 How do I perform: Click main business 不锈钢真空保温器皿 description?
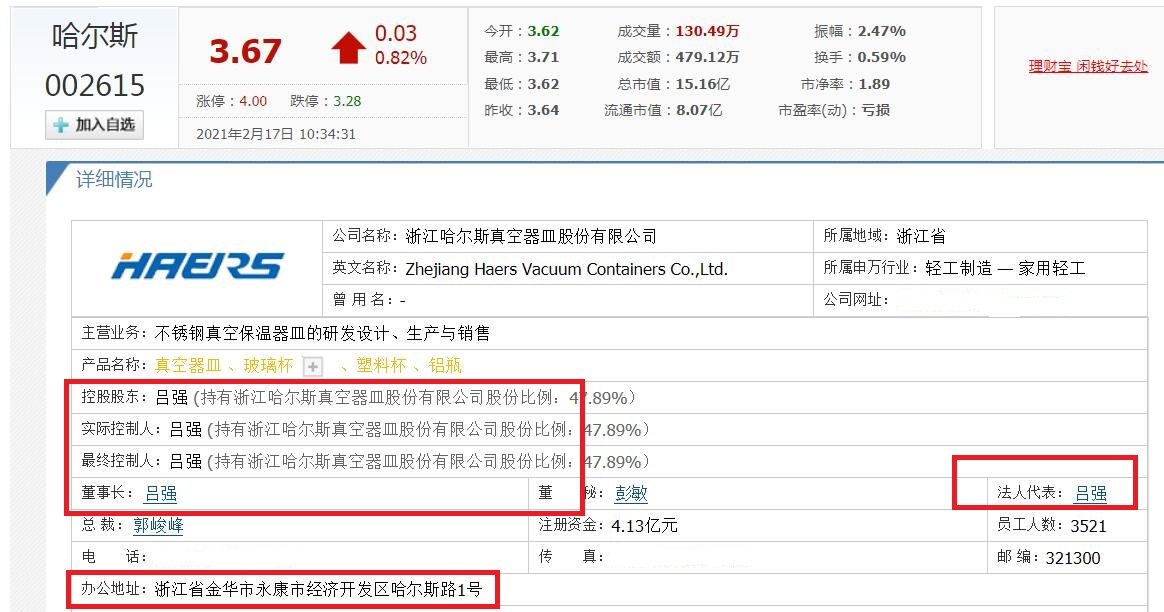point(322,333)
